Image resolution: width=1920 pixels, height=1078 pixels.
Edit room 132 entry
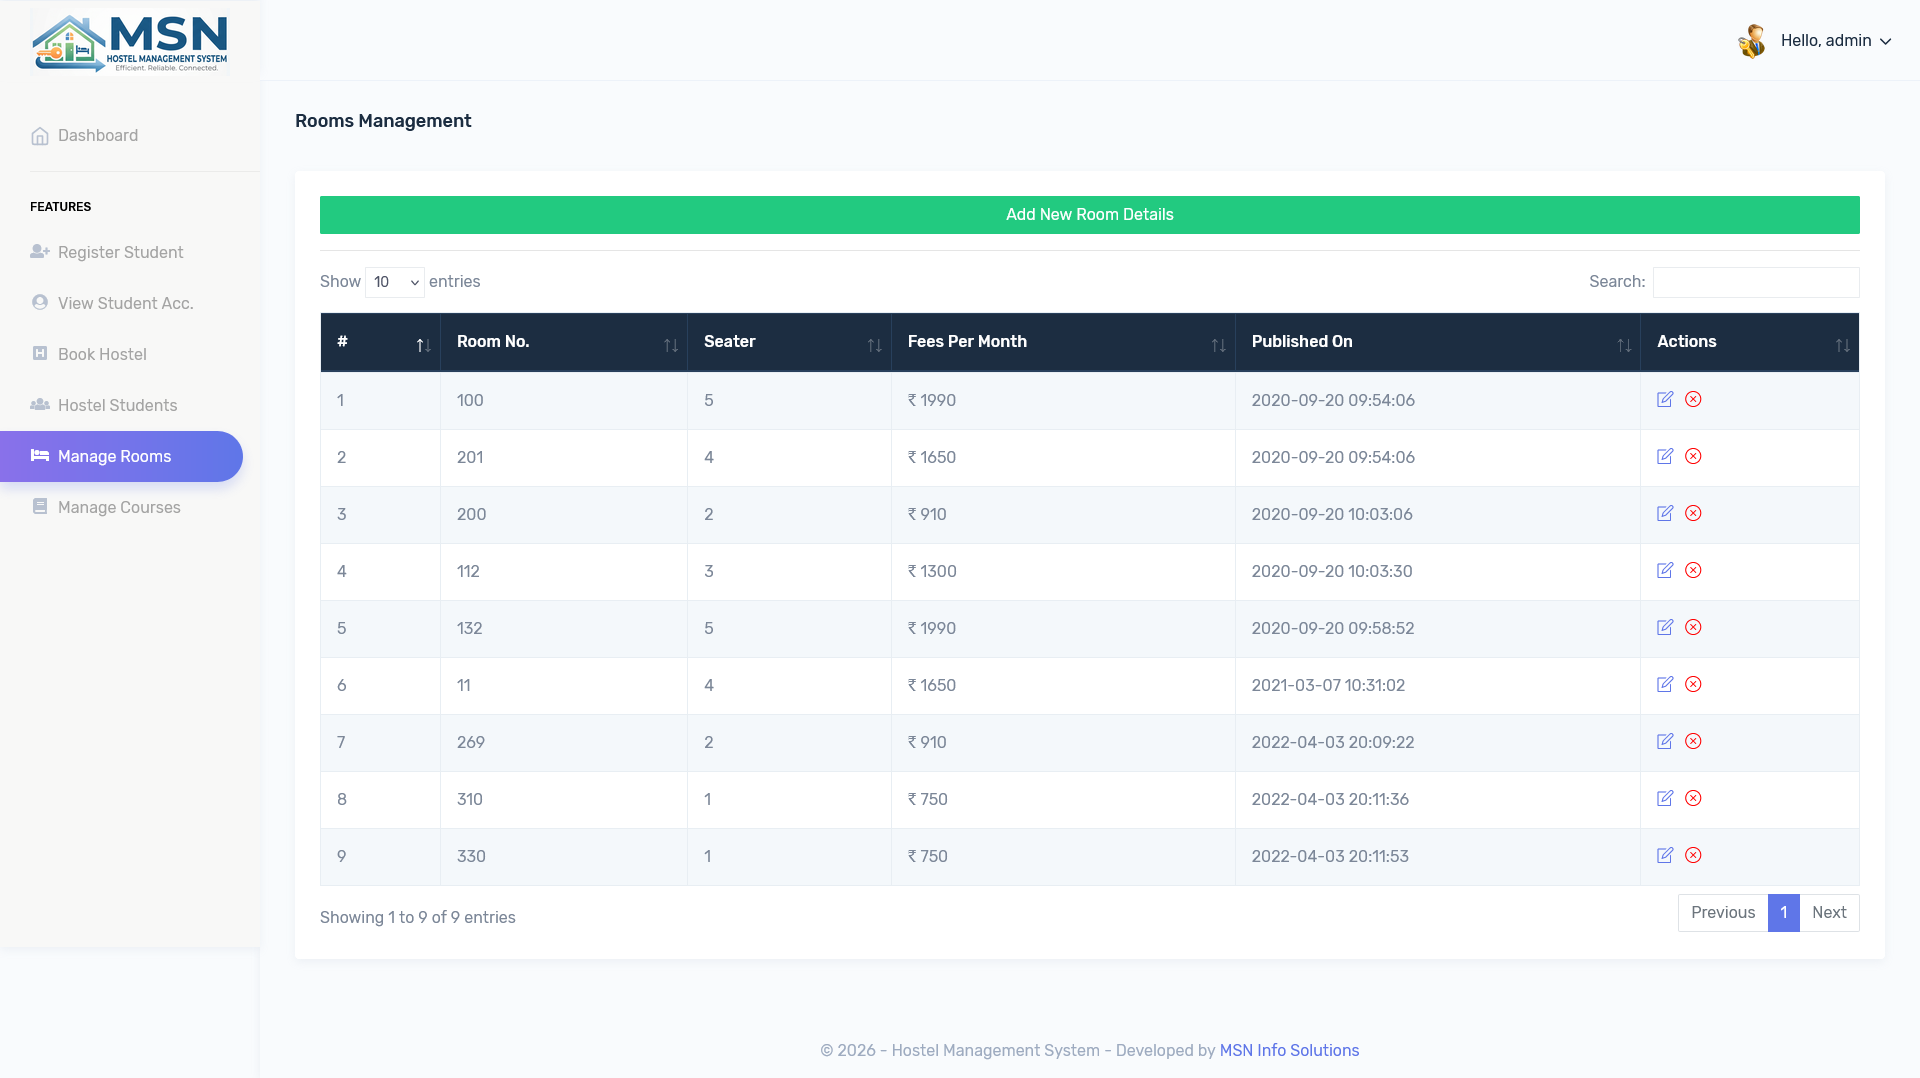[1665, 627]
